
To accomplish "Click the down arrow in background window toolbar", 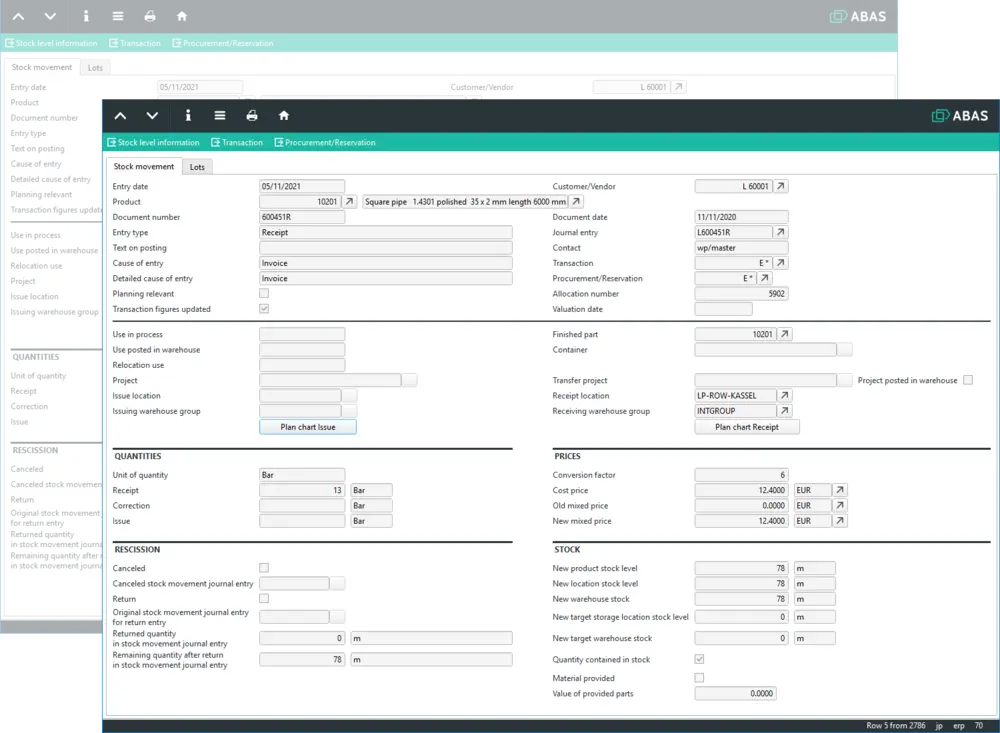I will 50,16.
